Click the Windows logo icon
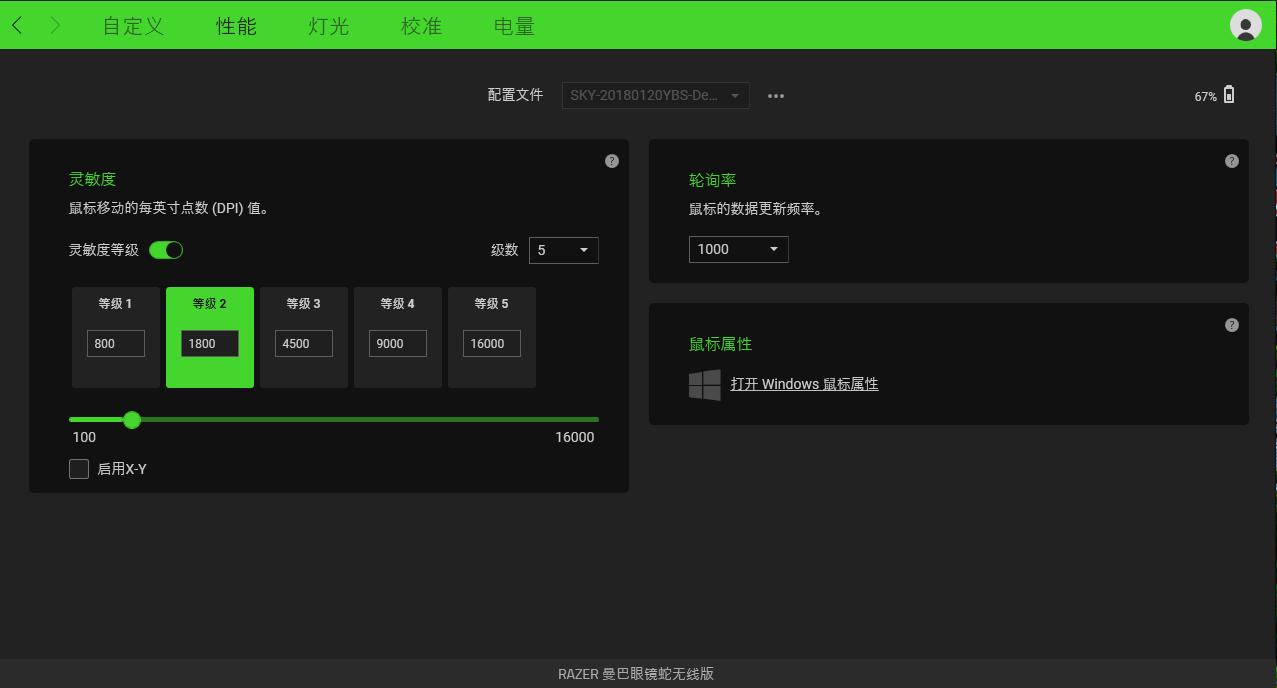The height and width of the screenshot is (688, 1277). (704, 384)
